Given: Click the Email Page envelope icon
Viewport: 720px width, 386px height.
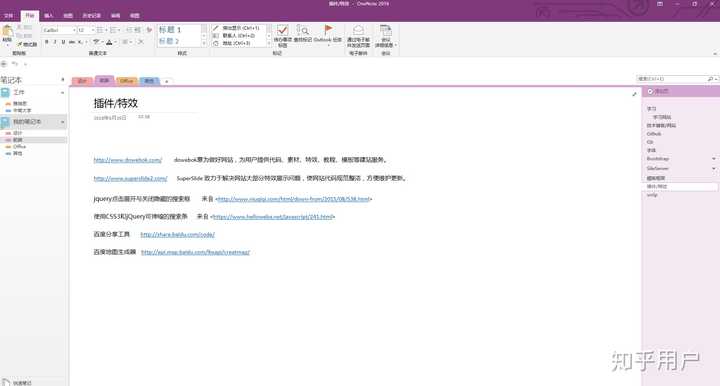Looking at the screenshot, I should click(358, 30).
